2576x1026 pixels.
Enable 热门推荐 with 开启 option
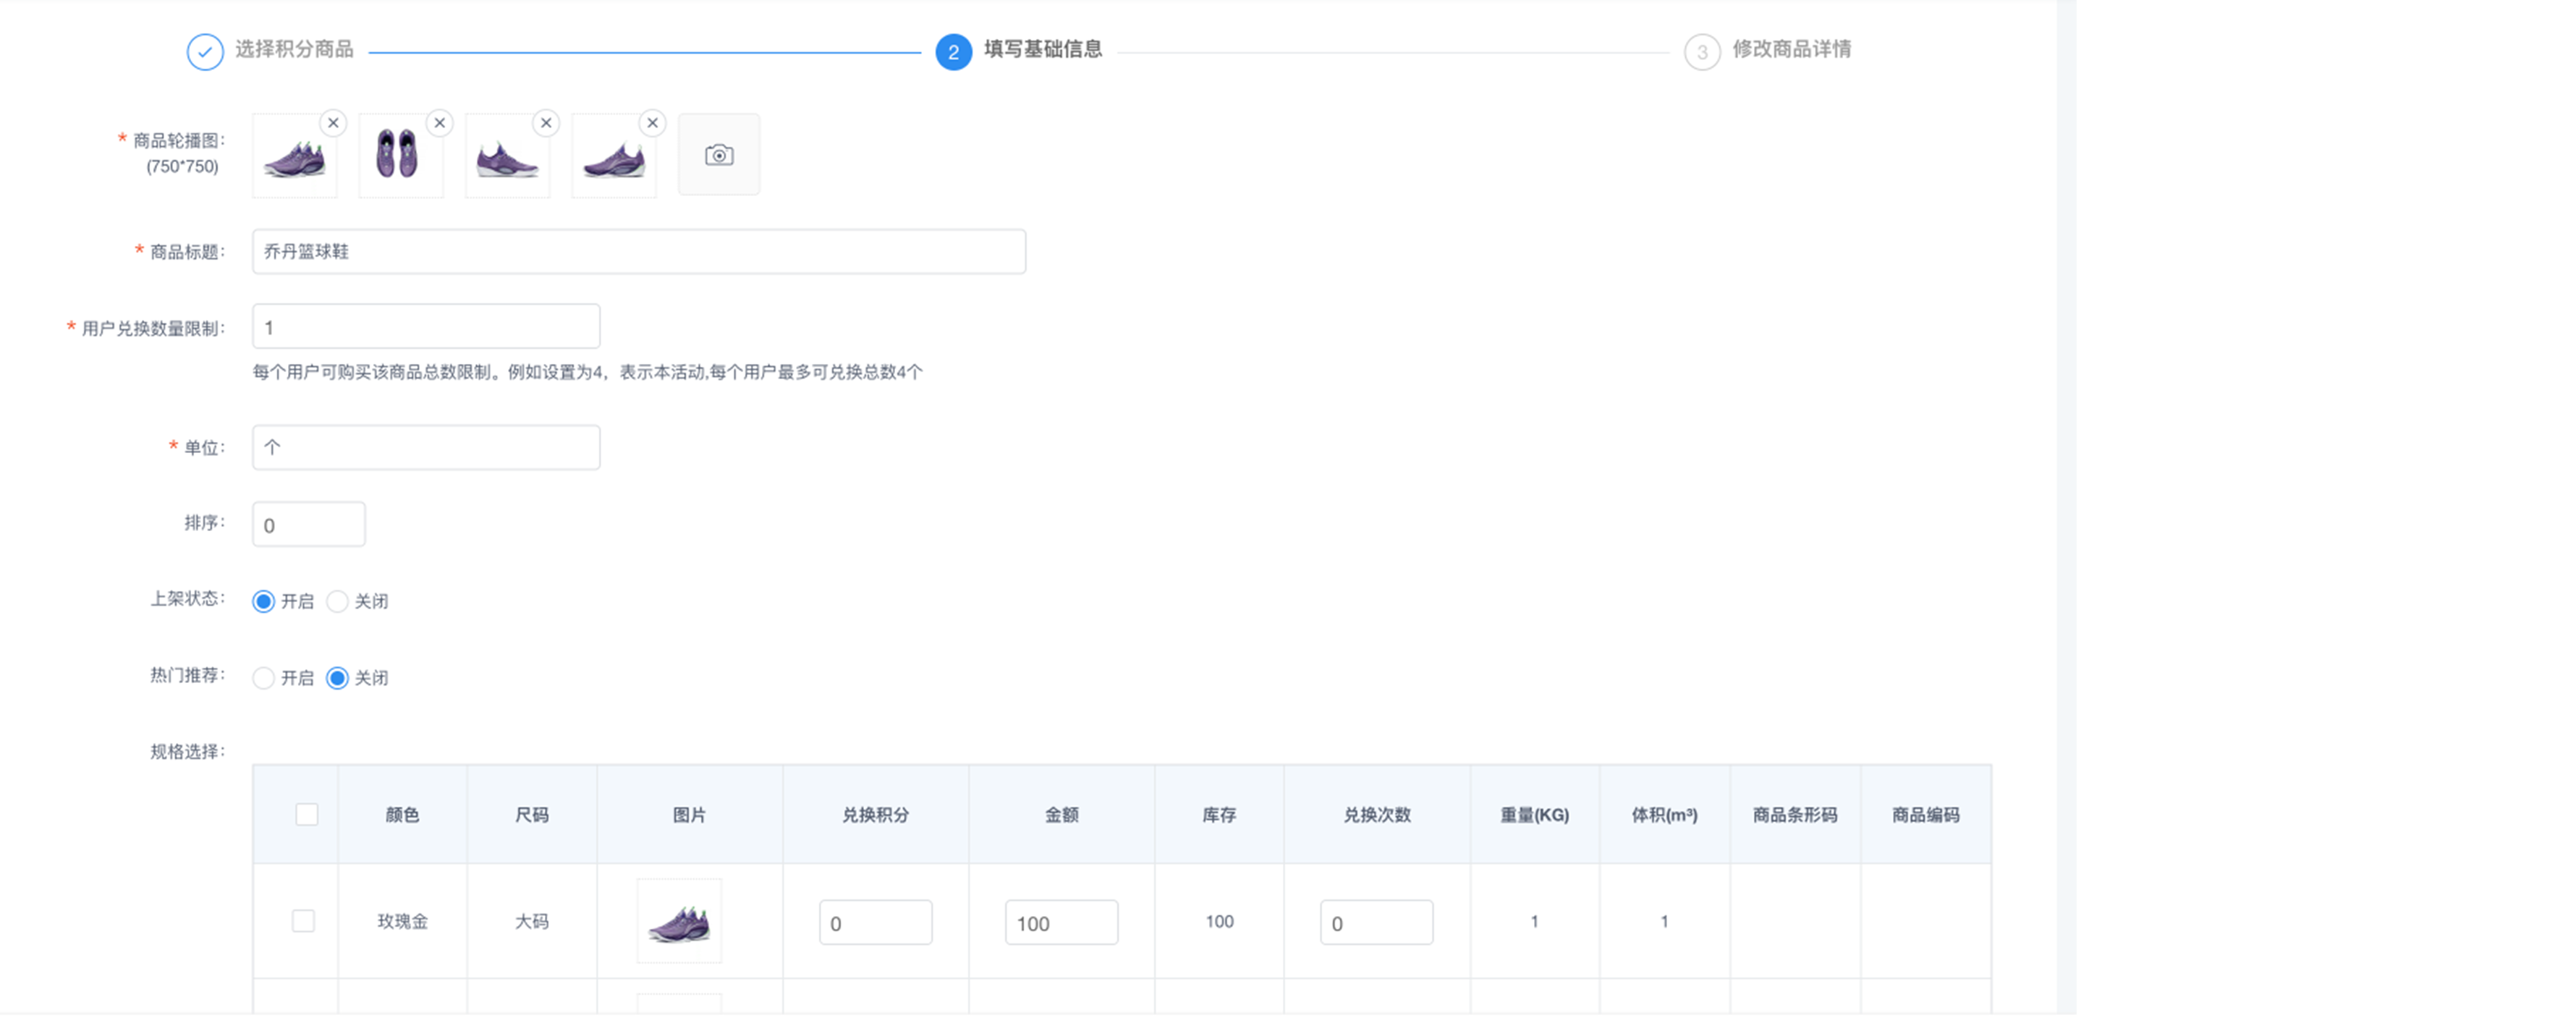point(264,679)
